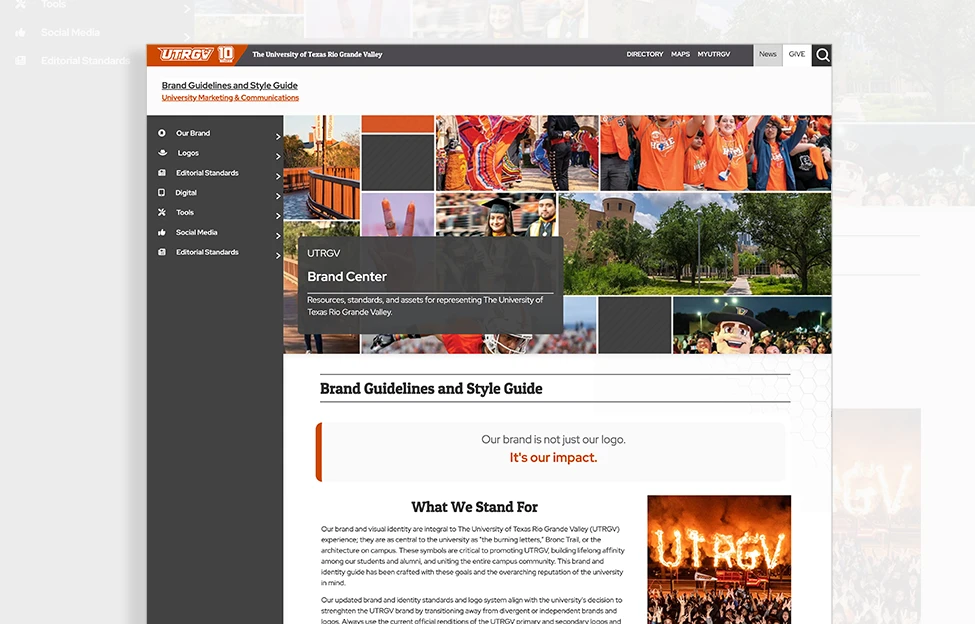The width and height of the screenshot is (975, 624).
Task: Click the Our Brand sidebar icon
Action: [x=162, y=133]
